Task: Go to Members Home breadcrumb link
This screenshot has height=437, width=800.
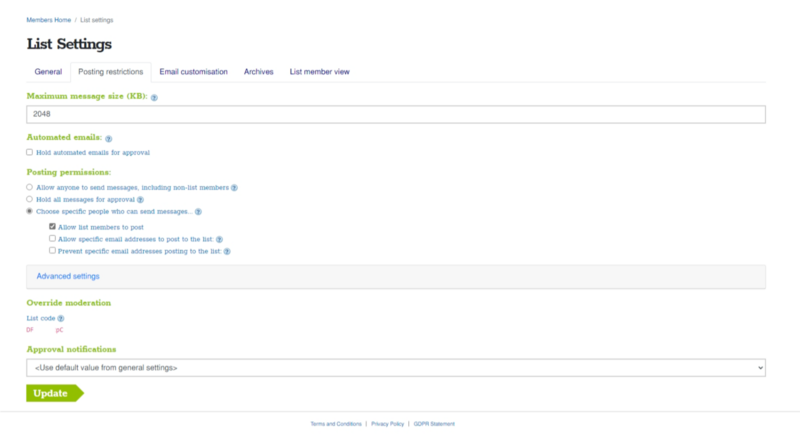Action: pyautogui.click(x=48, y=17)
